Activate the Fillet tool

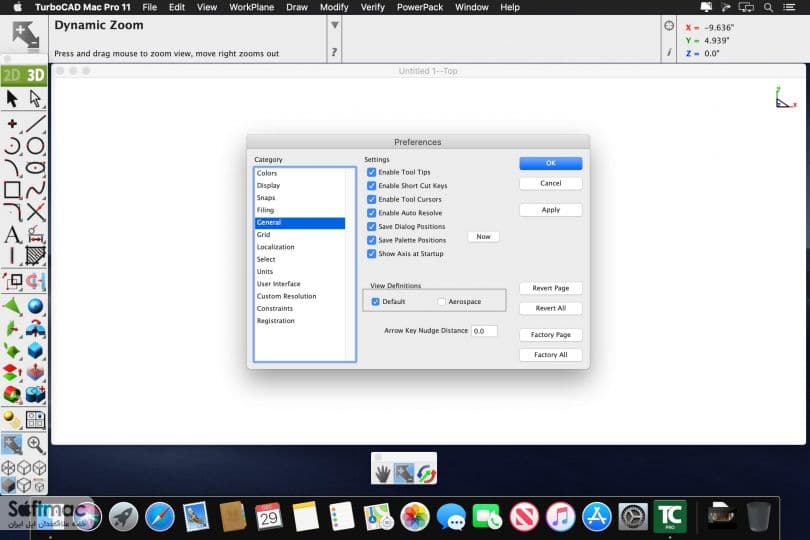tap(12, 212)
